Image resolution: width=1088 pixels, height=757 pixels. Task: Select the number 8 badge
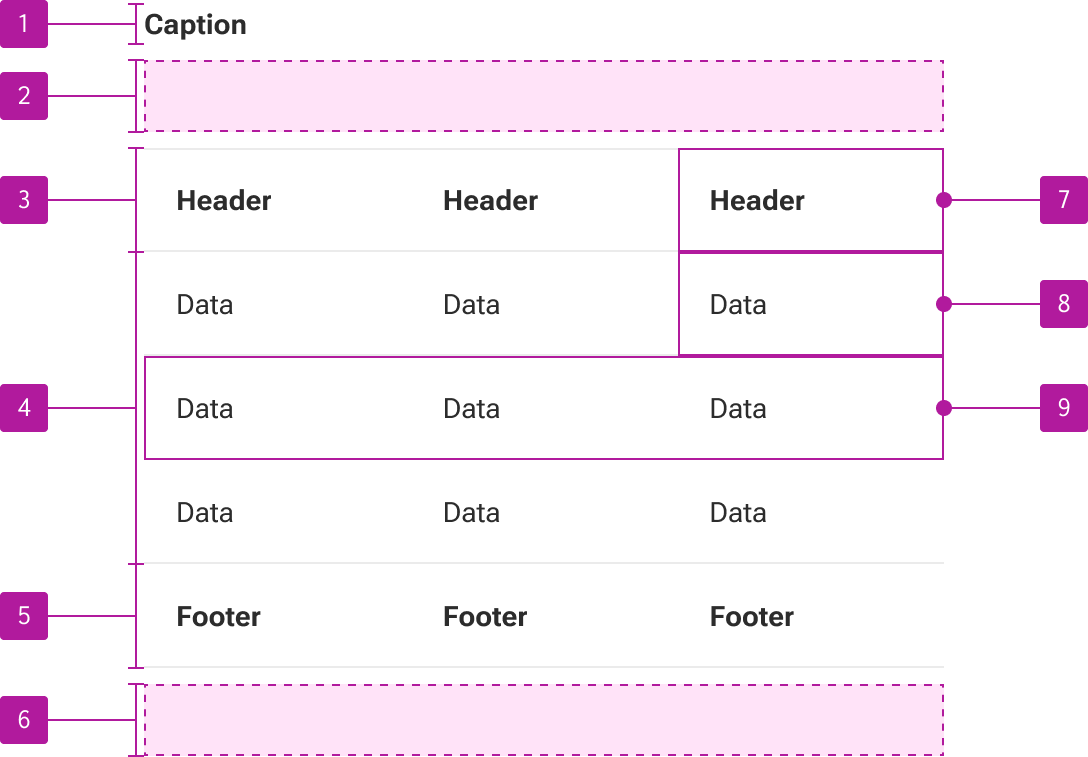1064,304
